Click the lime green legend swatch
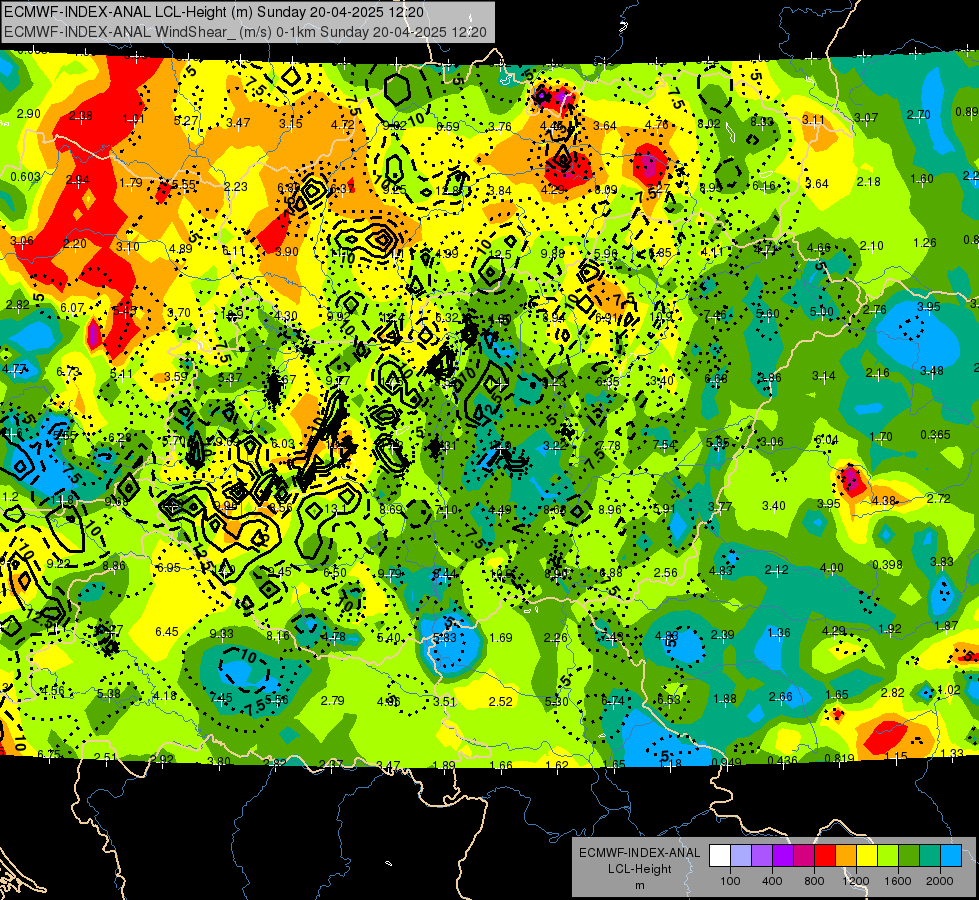 888,856
